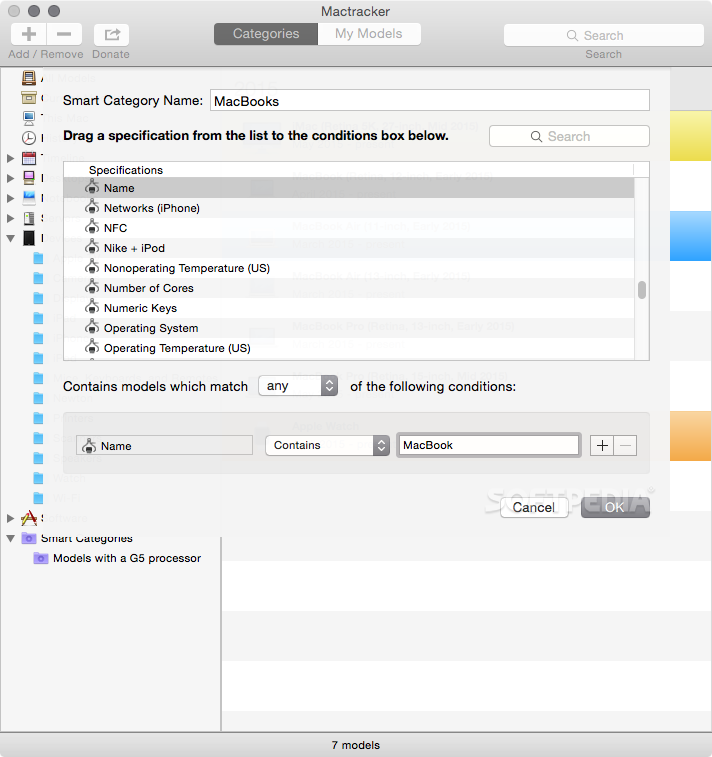Select the archive box sidebar icon

point(29,98)
